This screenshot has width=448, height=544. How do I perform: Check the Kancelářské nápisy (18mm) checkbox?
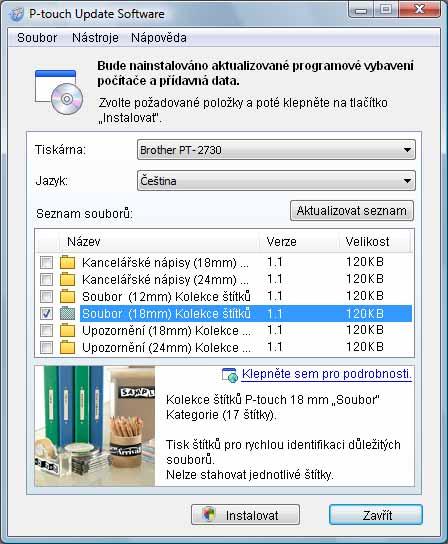coord(46,262)
